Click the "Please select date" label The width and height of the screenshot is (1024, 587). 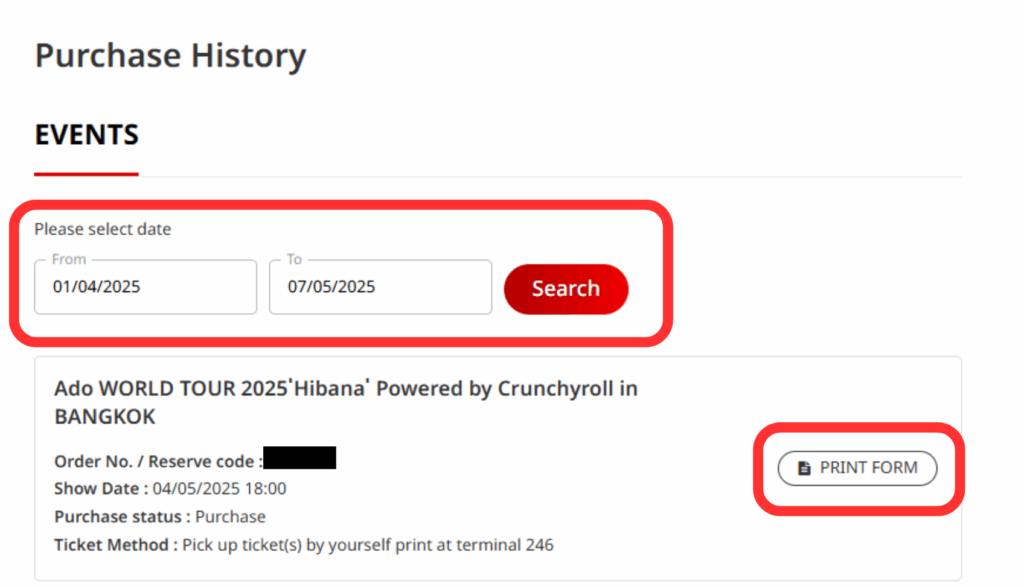point(103,229)
